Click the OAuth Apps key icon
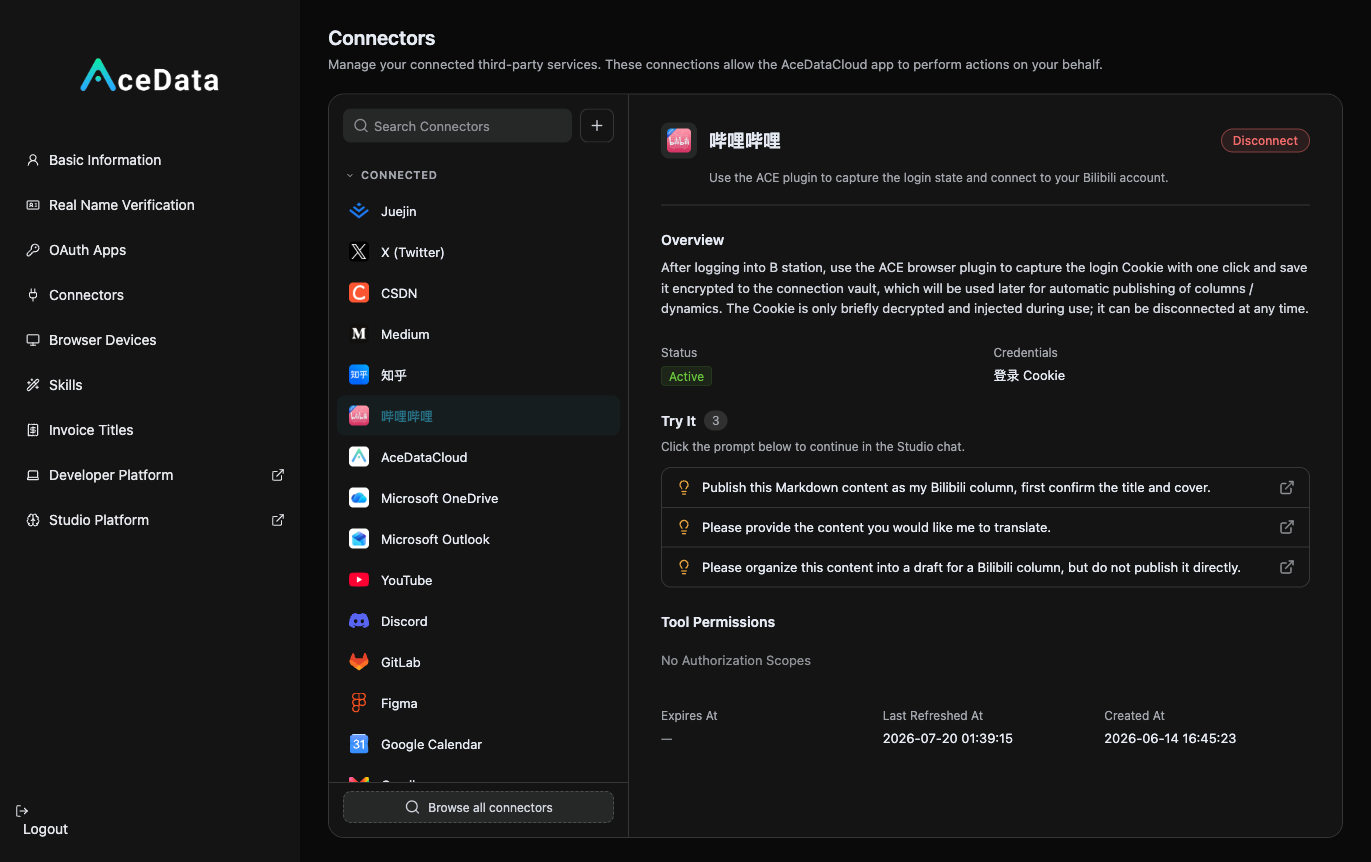Viewport: 1371px width, 862px height. click(33, 250)
